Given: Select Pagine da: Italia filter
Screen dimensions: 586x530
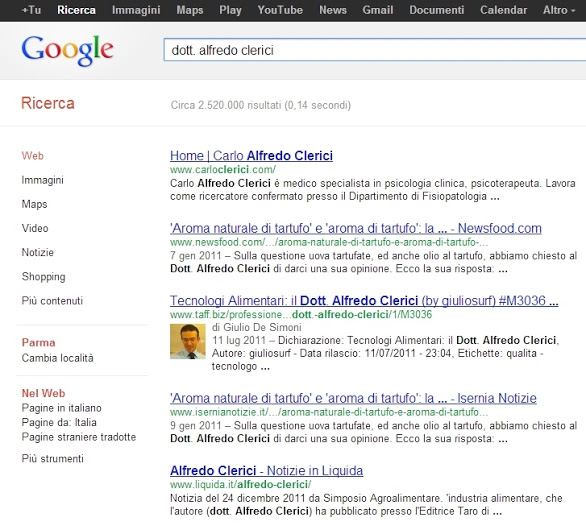Looking at the screenshot, I should [x=59, y=422].
